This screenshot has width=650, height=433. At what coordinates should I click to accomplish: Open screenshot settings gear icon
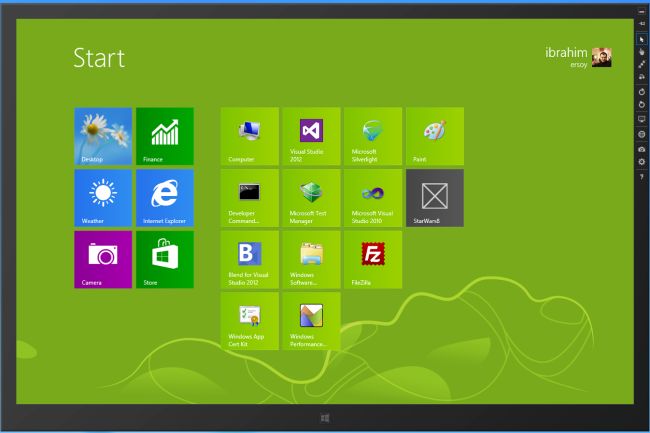[x=642, y=162]
